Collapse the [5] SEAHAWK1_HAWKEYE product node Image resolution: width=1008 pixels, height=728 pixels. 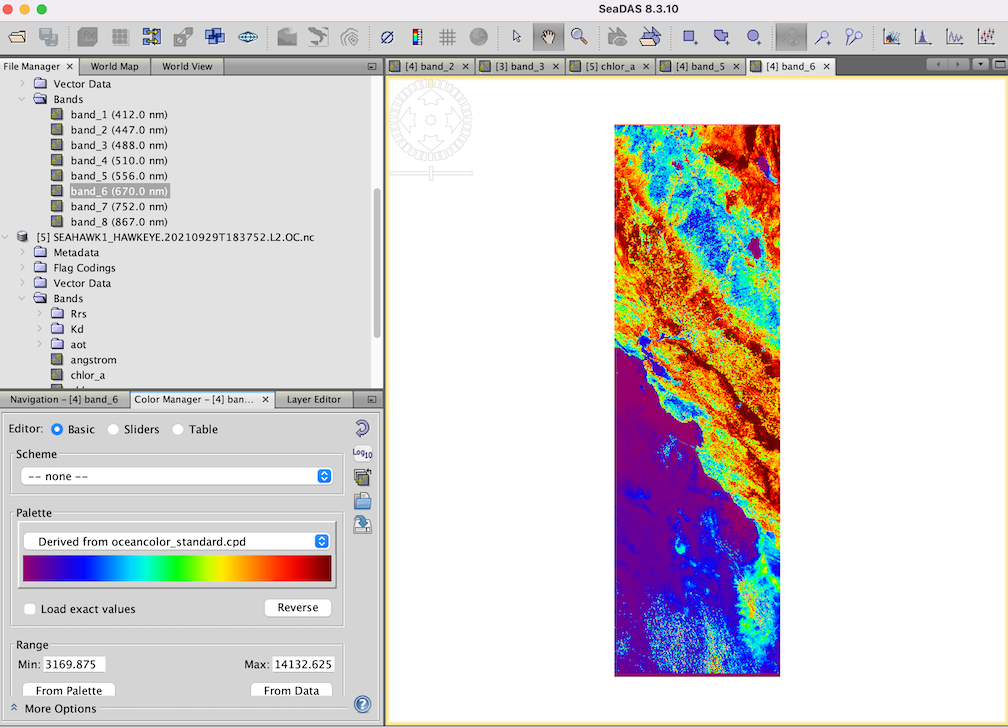coord(6,237)
